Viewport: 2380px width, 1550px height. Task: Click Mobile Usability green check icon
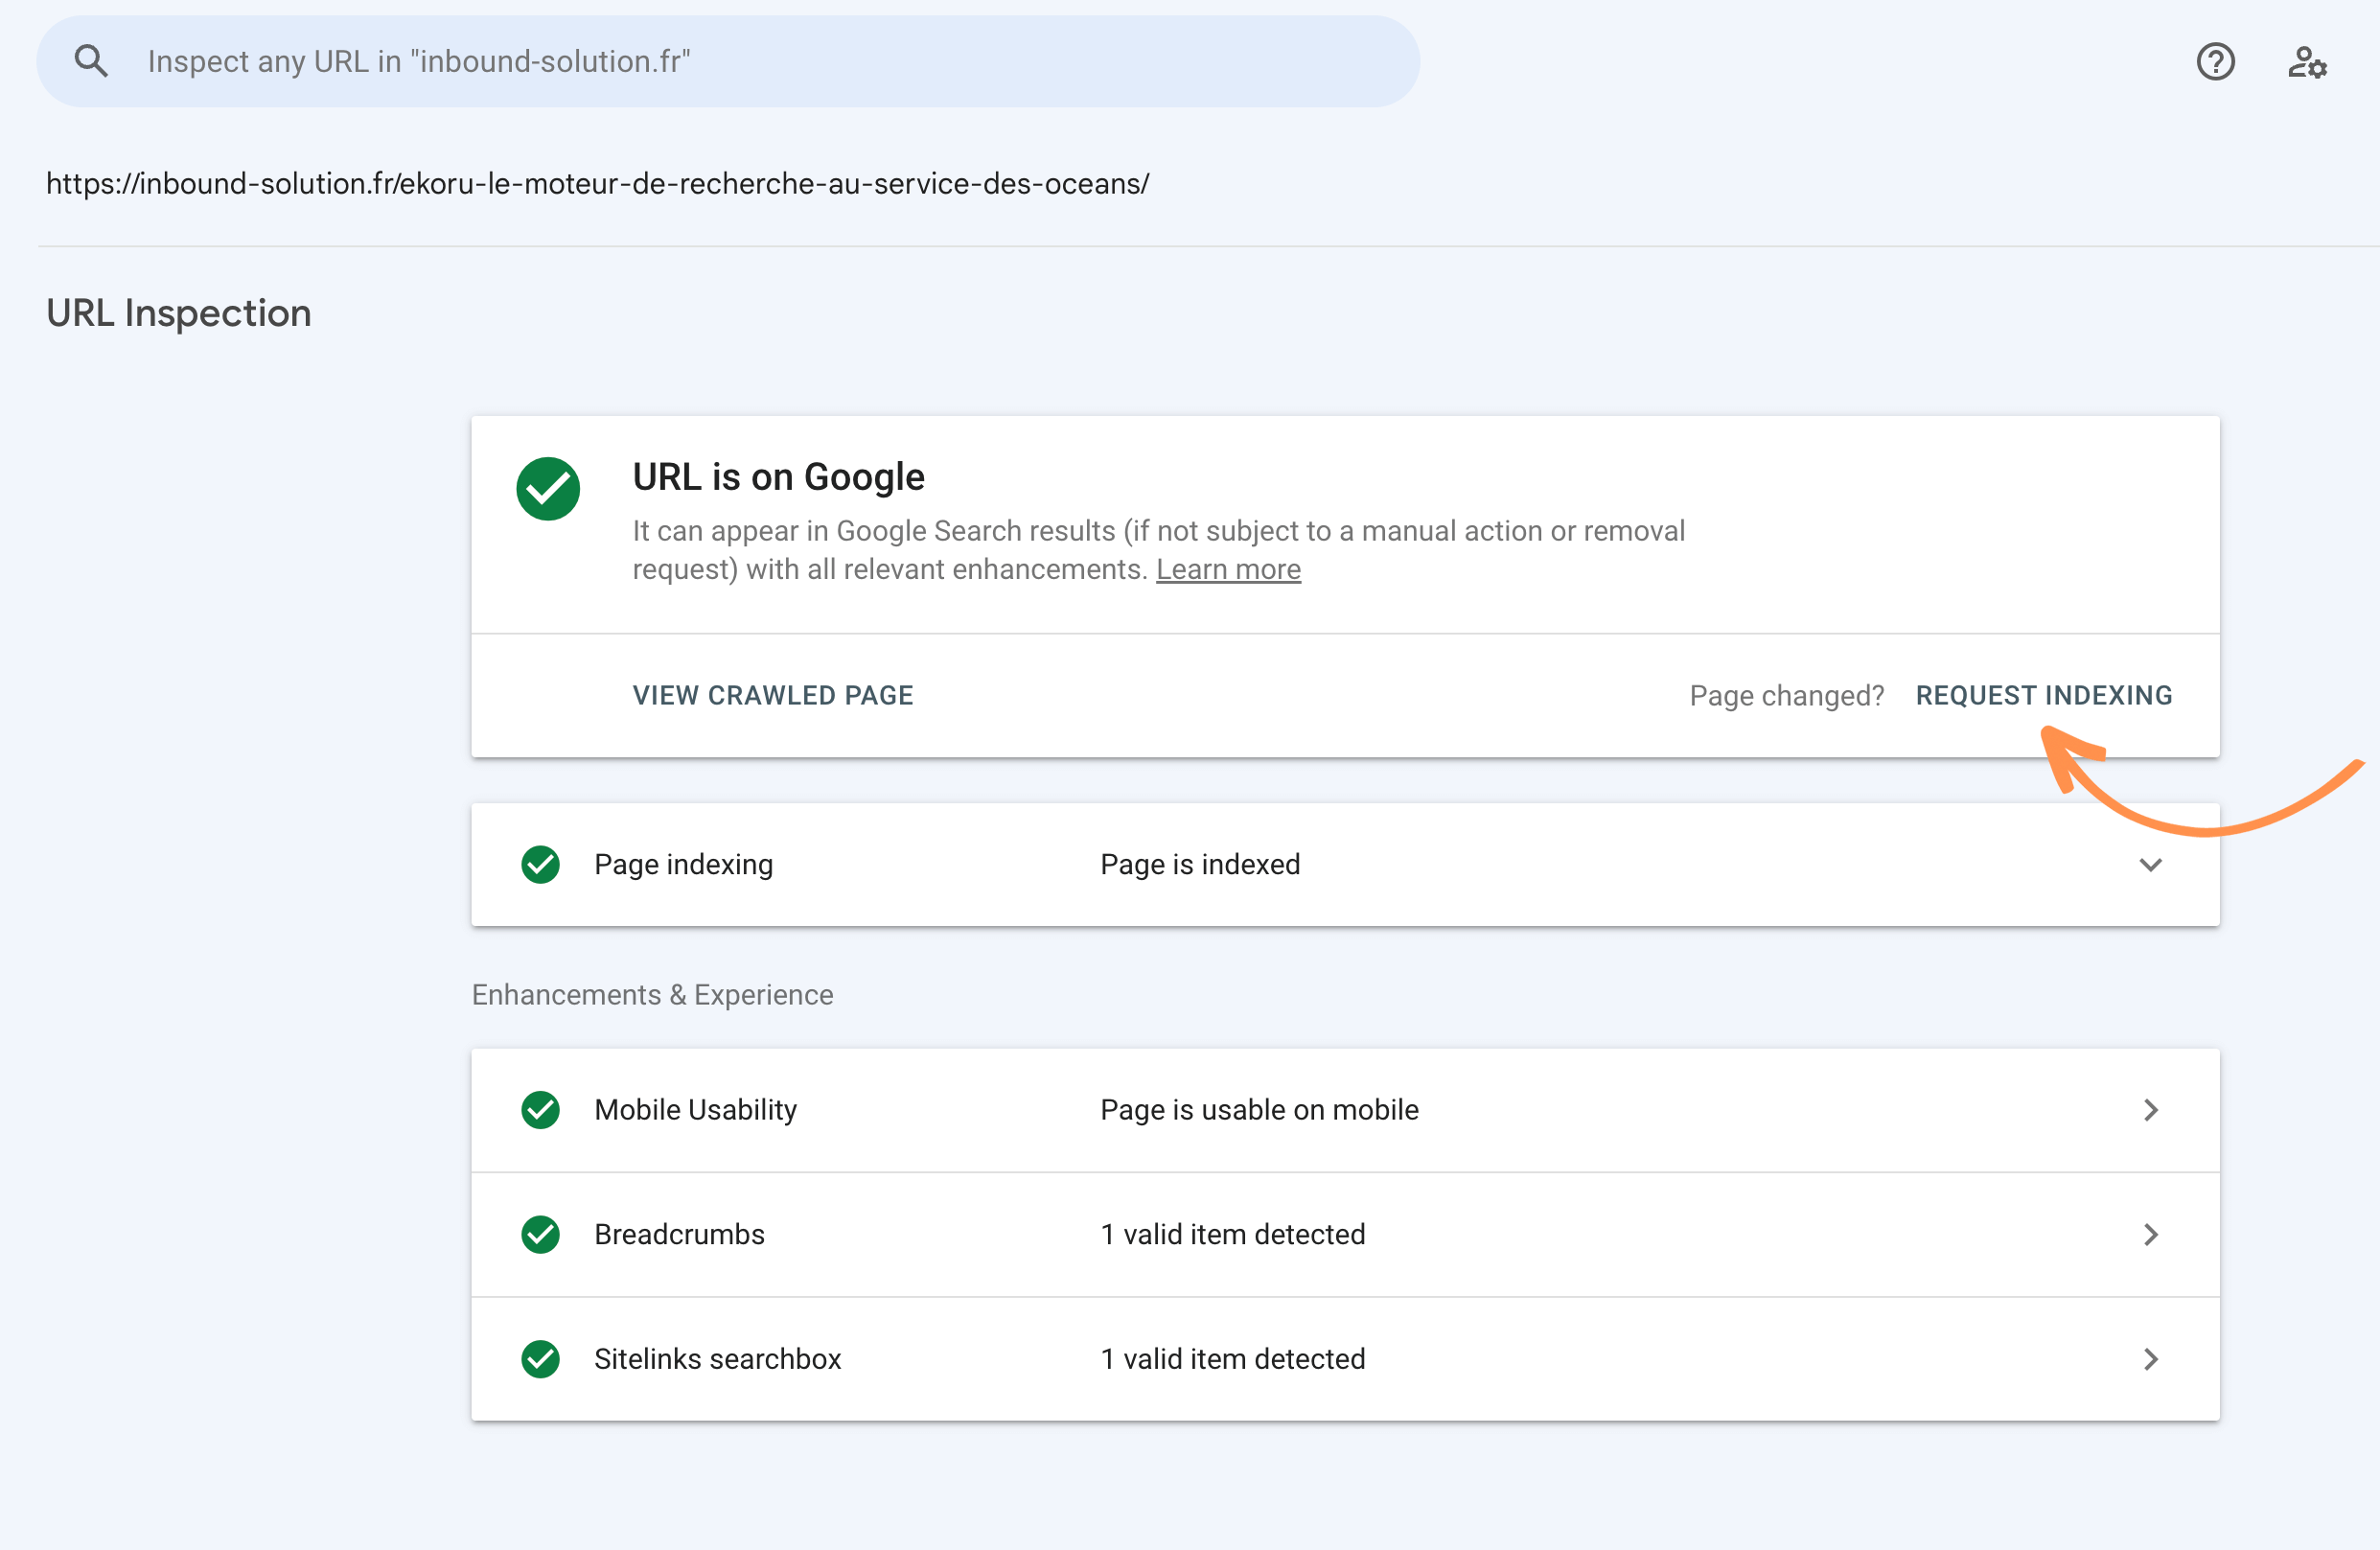[x=540, y=1110]
